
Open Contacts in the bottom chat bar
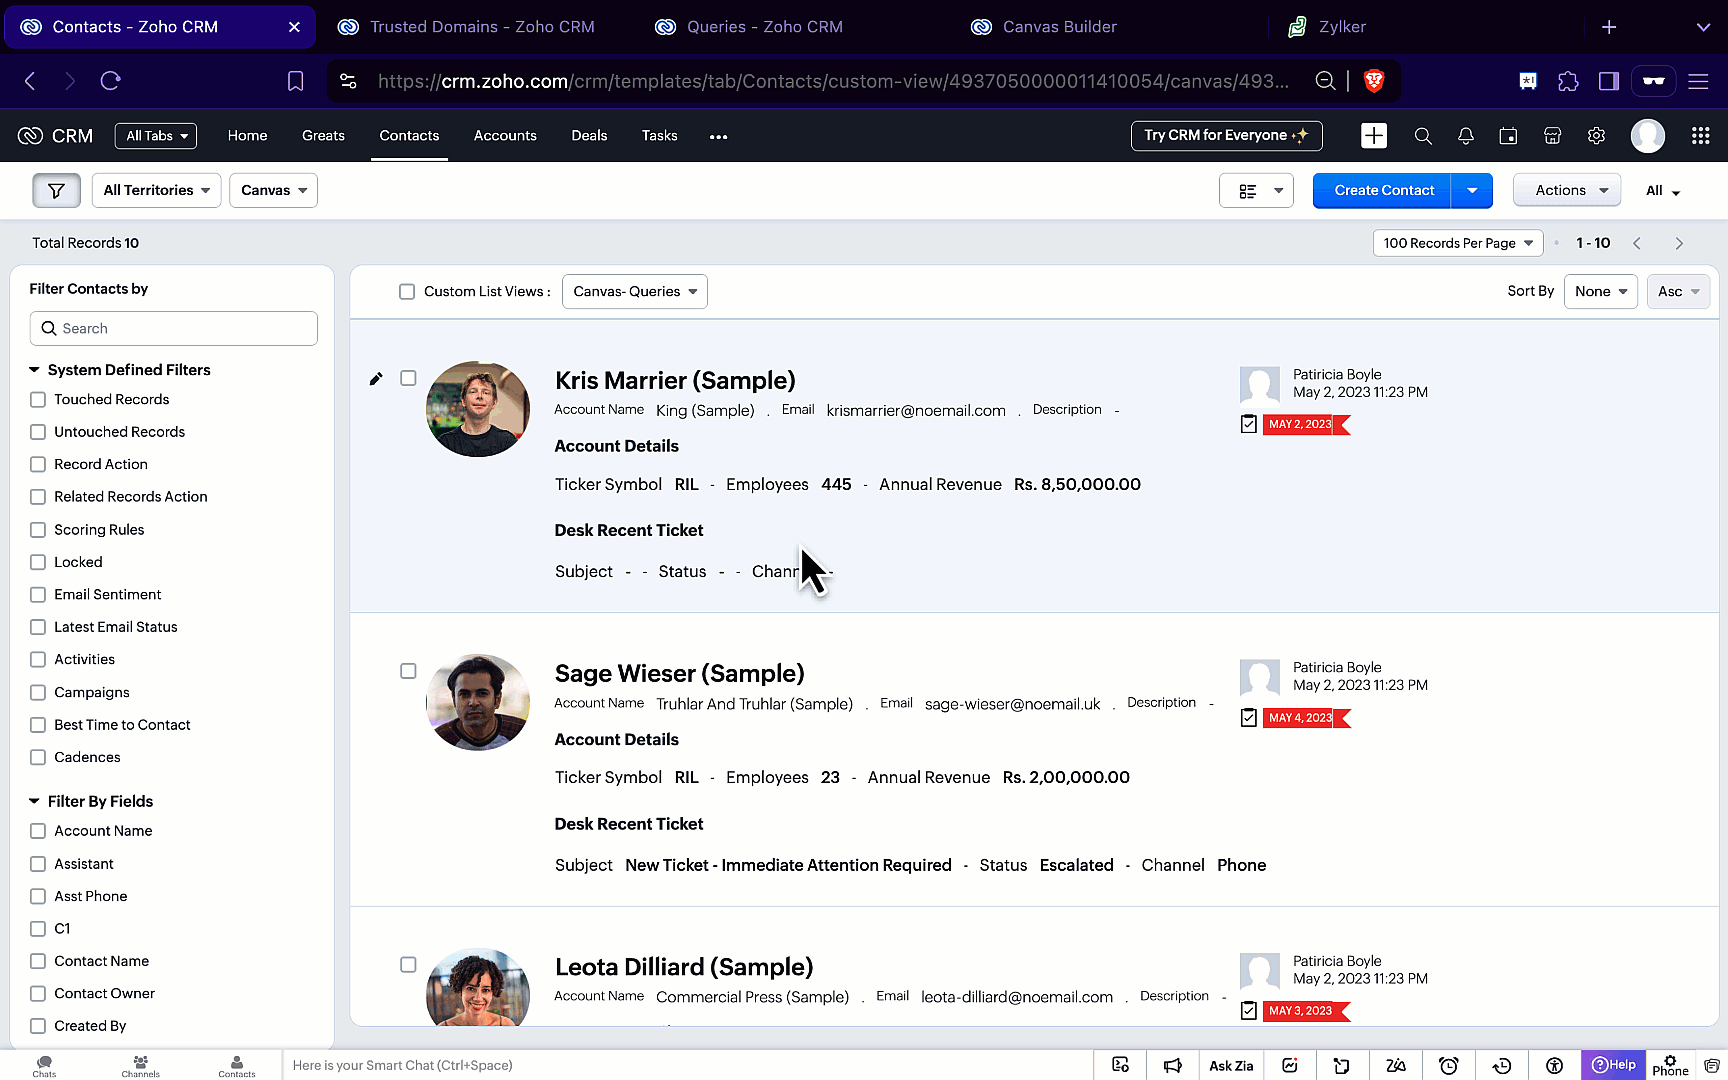(x=237, y=1066)
